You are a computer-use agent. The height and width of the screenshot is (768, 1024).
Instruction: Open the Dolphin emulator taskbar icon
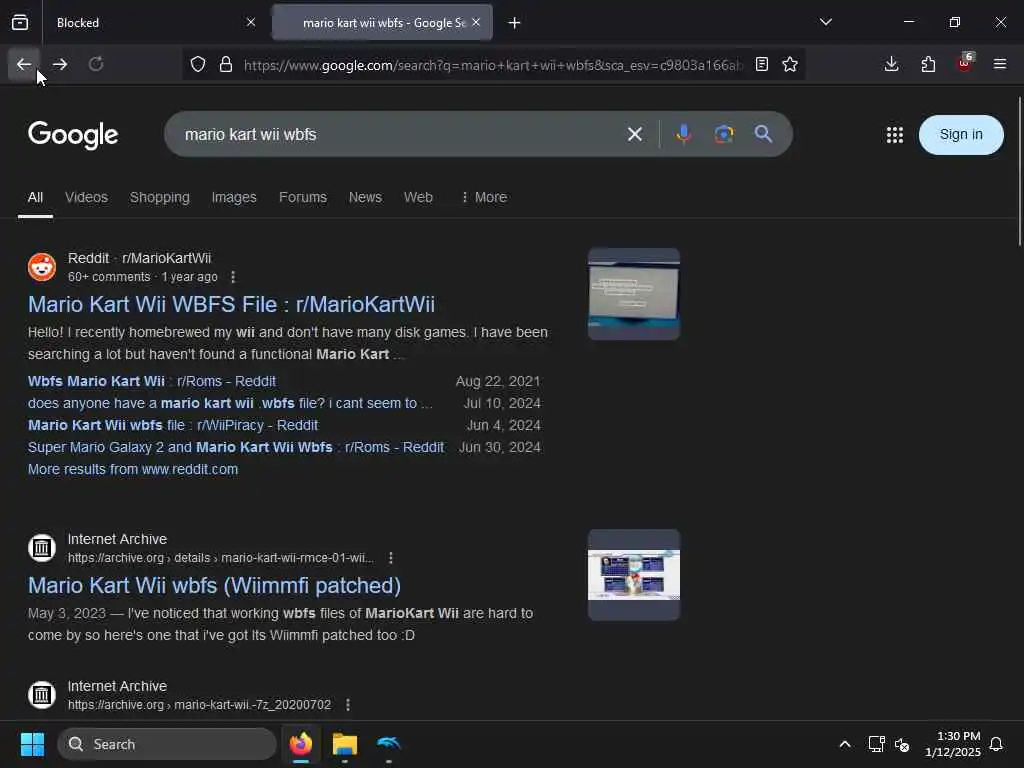(389, 744)
